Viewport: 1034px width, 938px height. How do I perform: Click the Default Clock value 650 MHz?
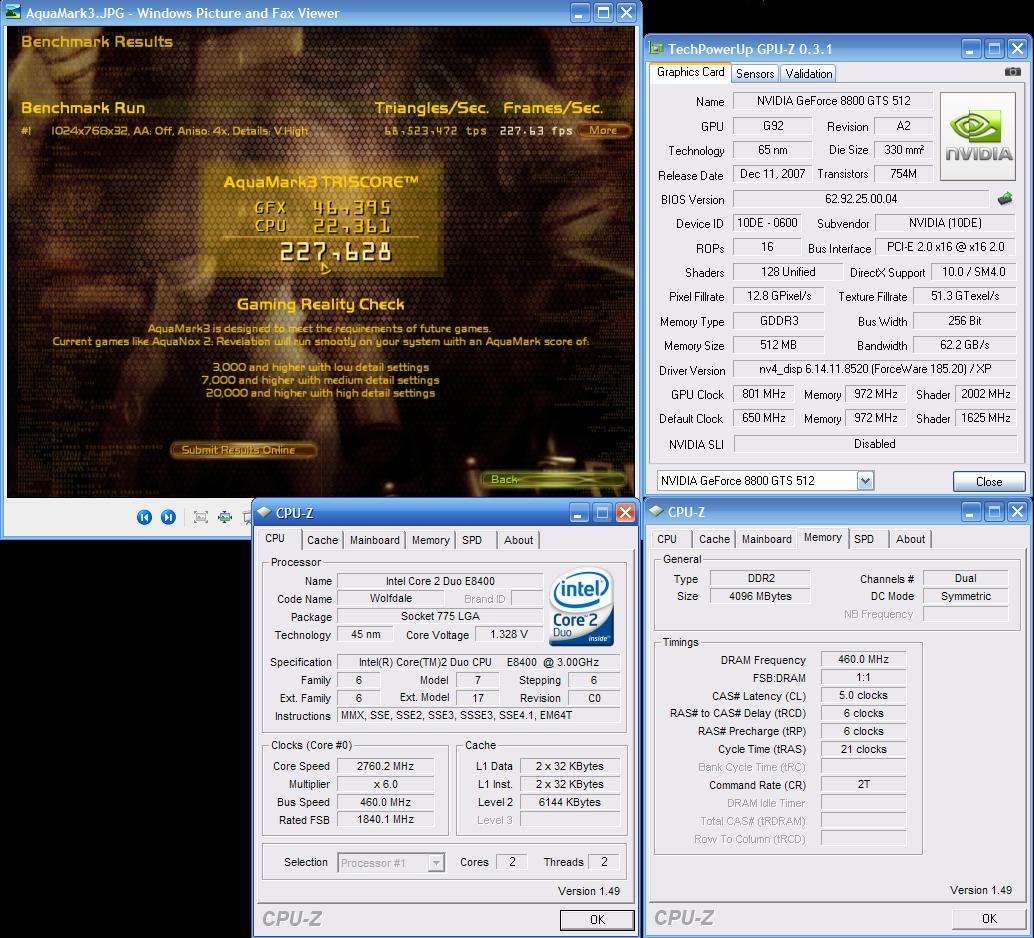[x=764, y=418]
